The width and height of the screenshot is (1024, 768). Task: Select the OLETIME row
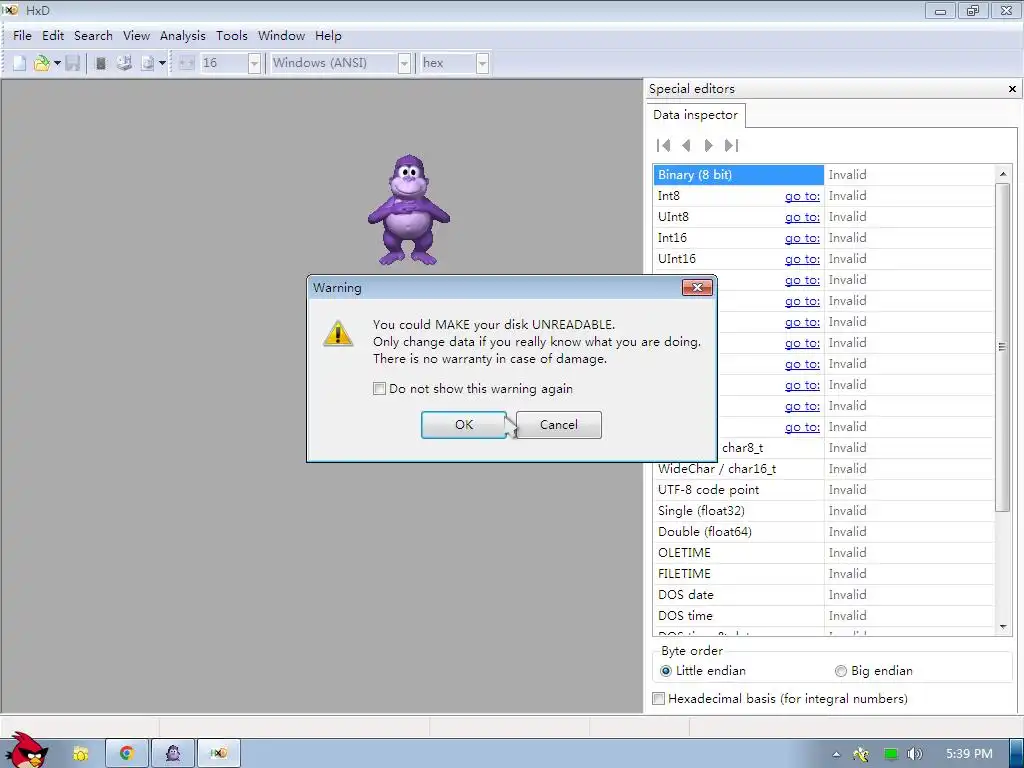[824, 552]
